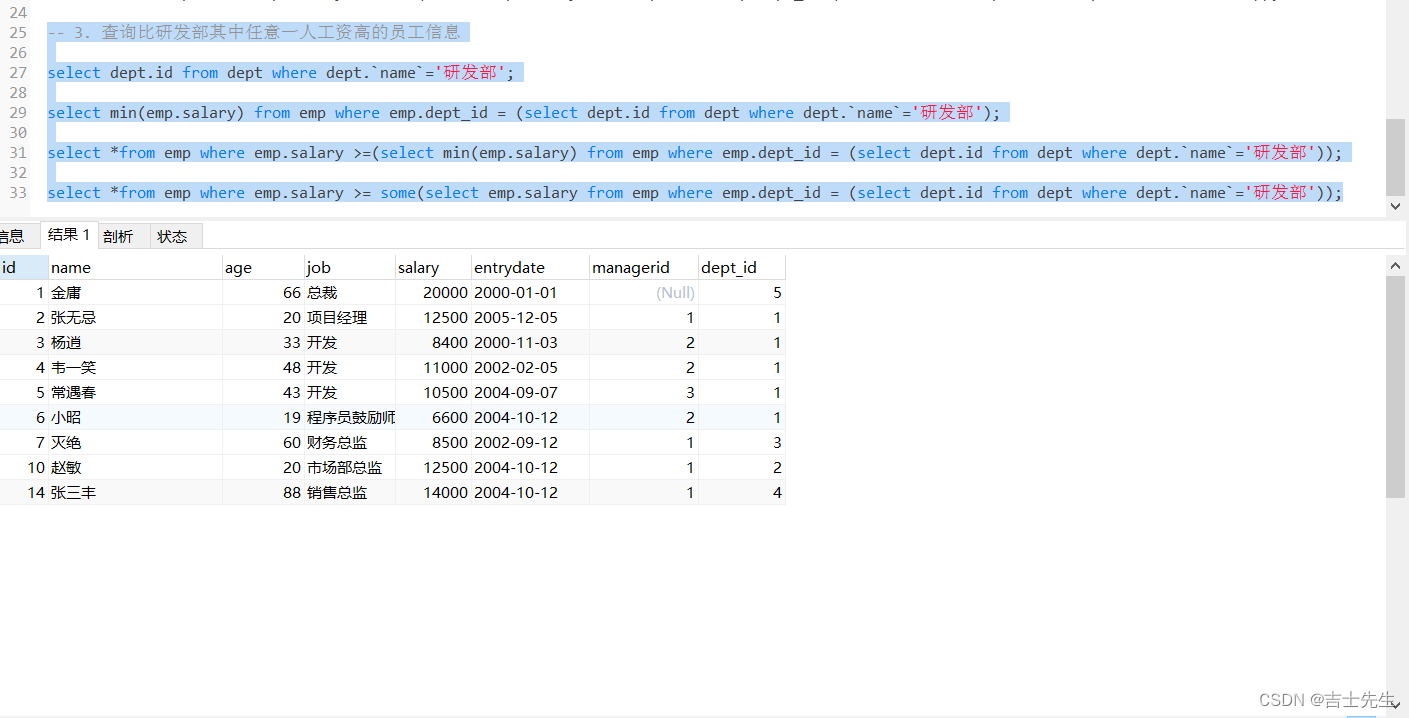Select the cell containing 金庸

[x=135, y=293]
